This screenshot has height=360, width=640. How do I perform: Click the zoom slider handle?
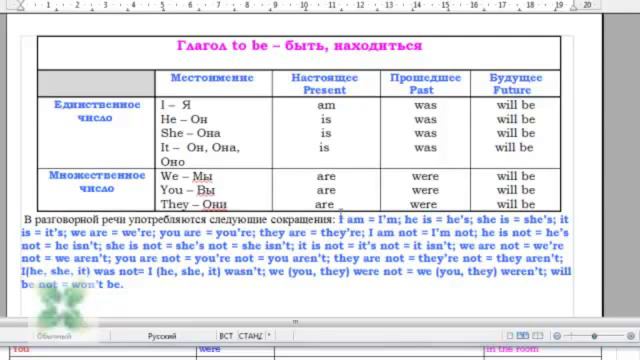pos(594,336)
